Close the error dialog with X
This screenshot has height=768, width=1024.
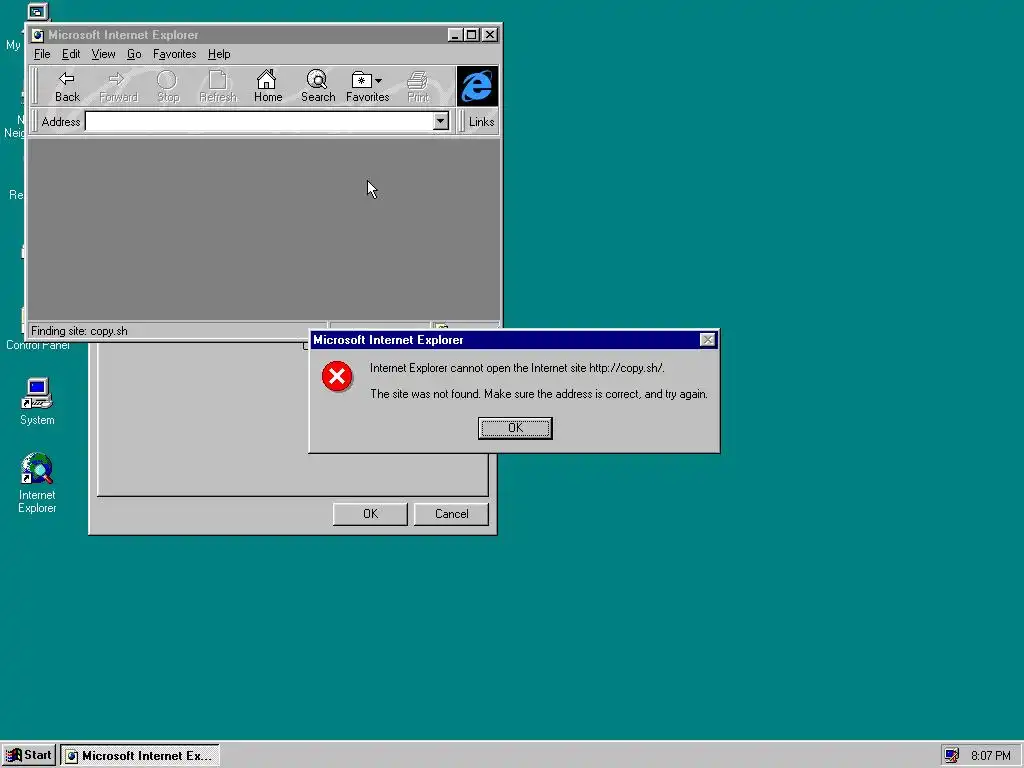(x=707, y=340)
